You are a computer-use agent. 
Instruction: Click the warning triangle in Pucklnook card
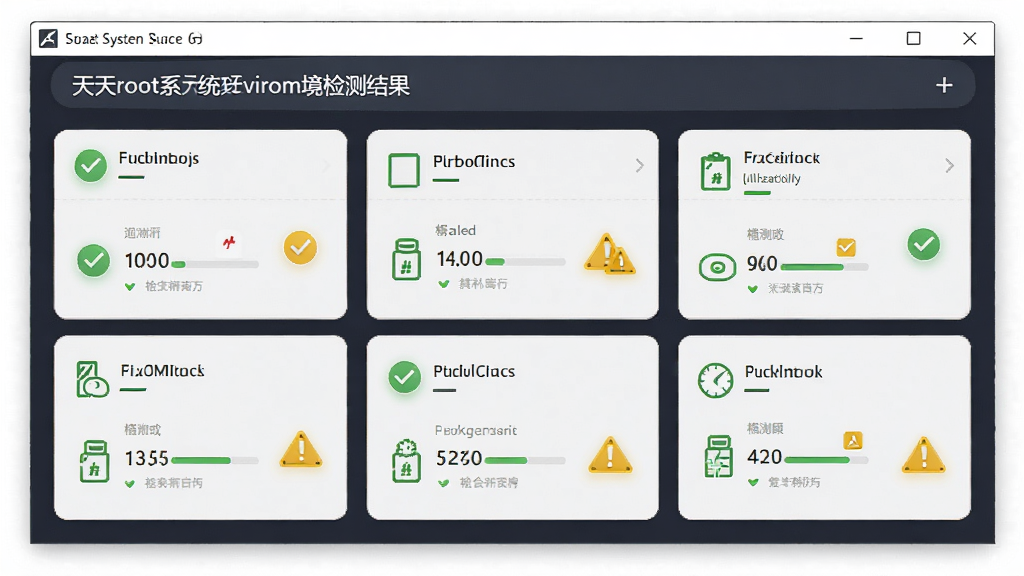point(923,455)
